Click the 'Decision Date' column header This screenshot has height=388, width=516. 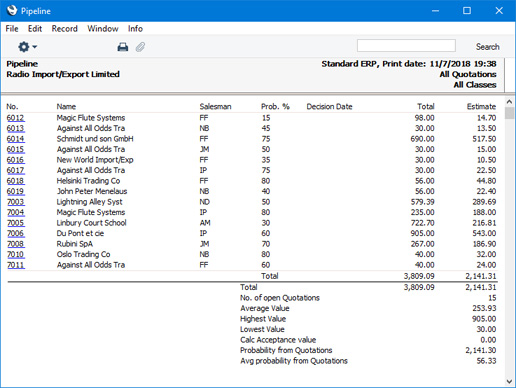(329, 107)
